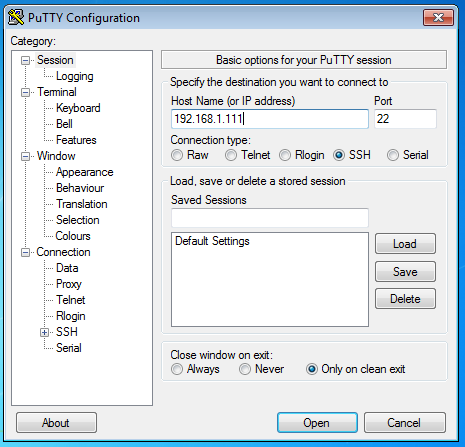
Task: Select the Raw connection type
Action: [177, 155]
